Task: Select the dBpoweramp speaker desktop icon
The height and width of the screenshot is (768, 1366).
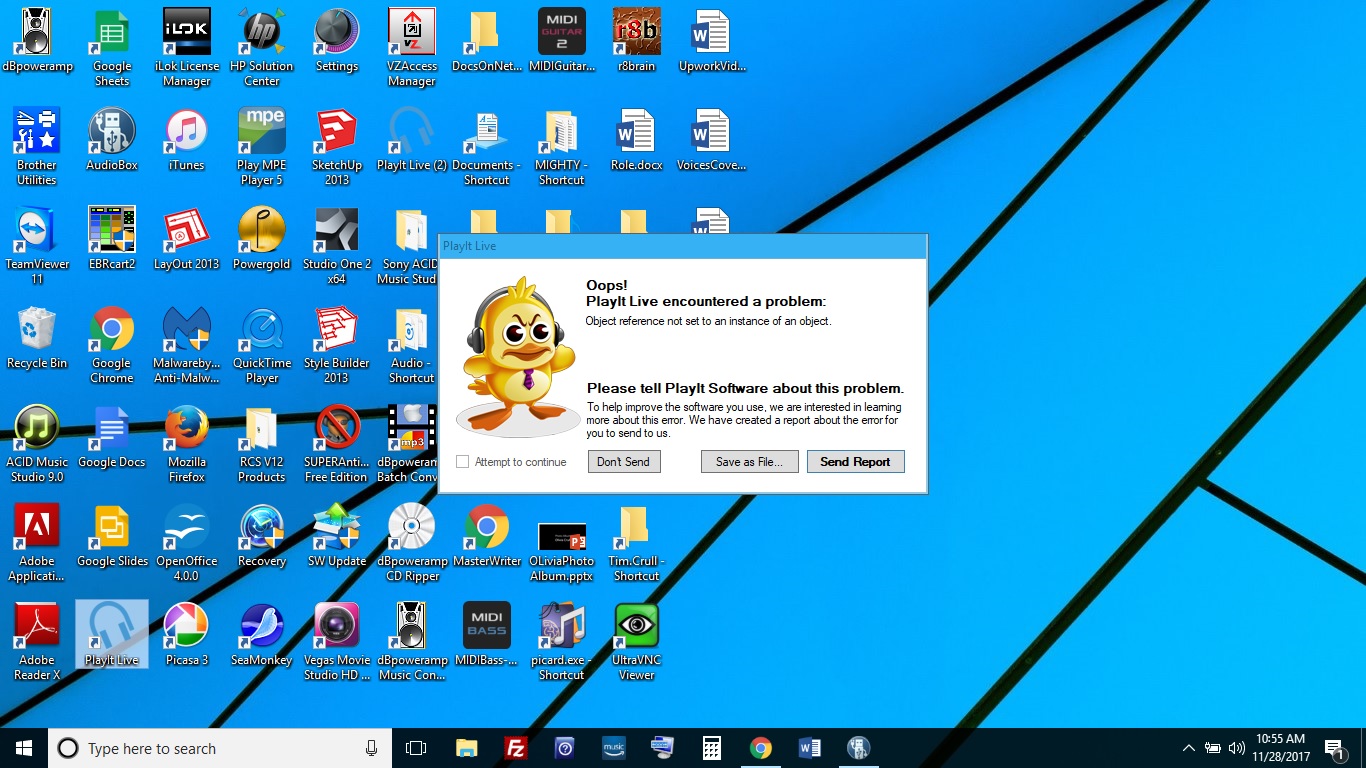Action: click(x=37, y=42)
